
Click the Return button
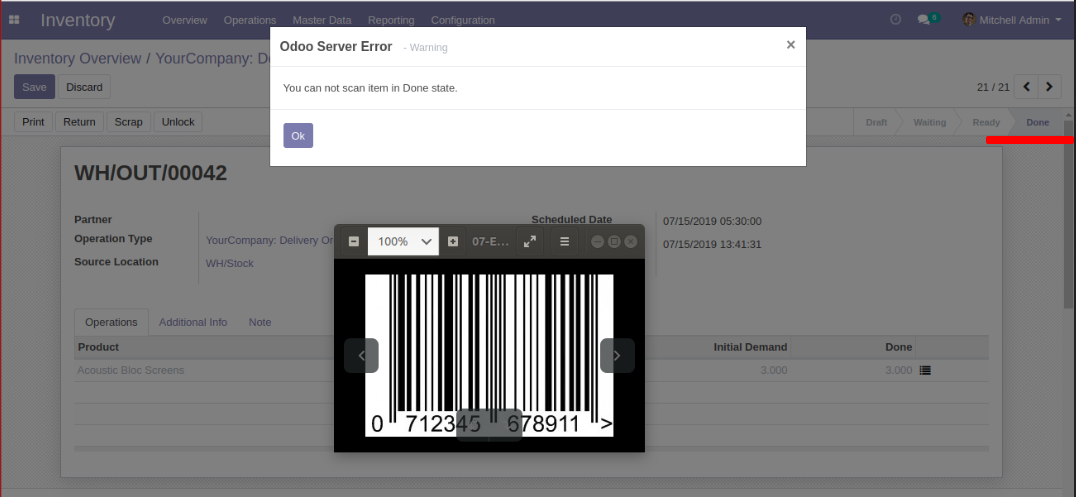coord(80,122)
